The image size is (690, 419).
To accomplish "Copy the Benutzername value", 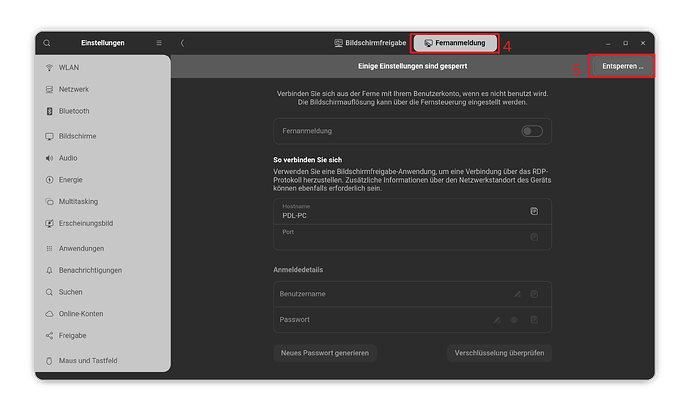I will [x=534, y=294].
